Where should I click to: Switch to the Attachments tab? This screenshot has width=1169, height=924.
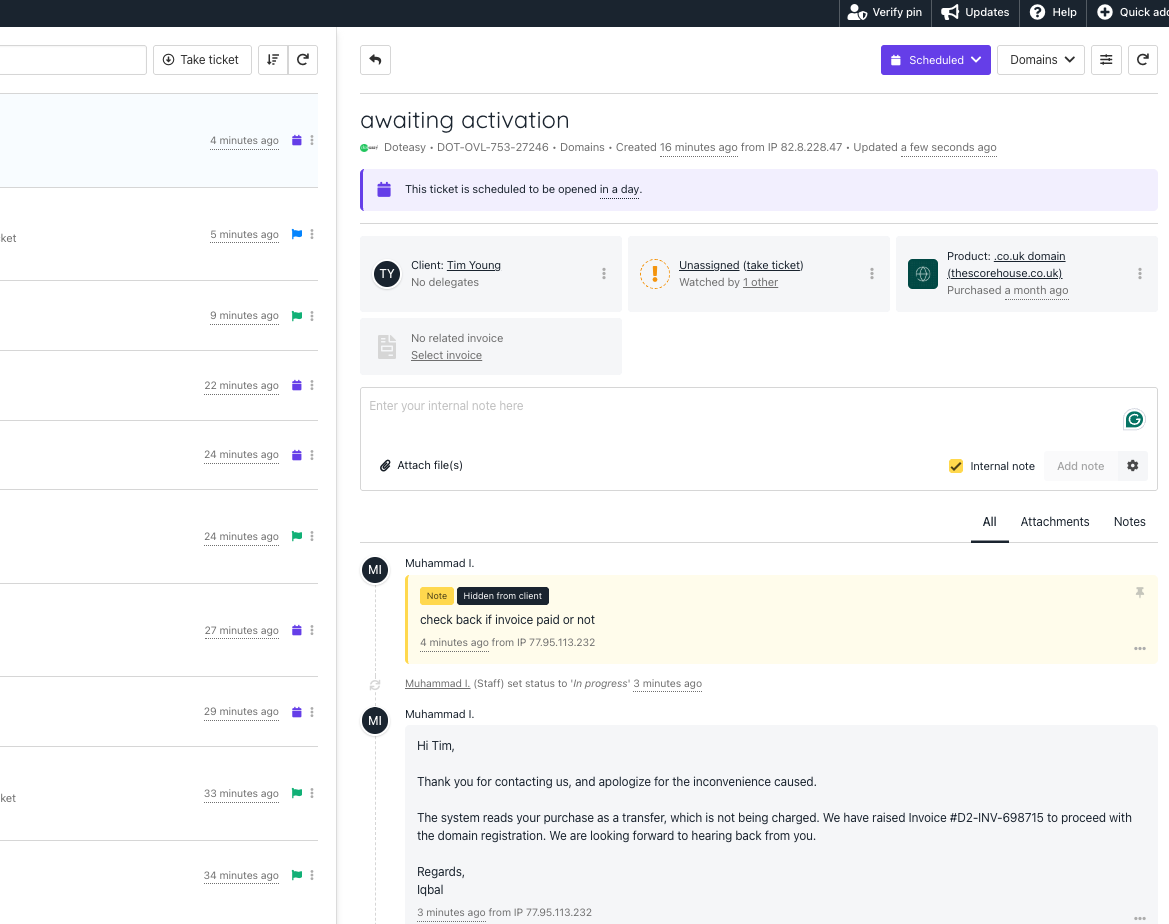tap(1054, 522)
